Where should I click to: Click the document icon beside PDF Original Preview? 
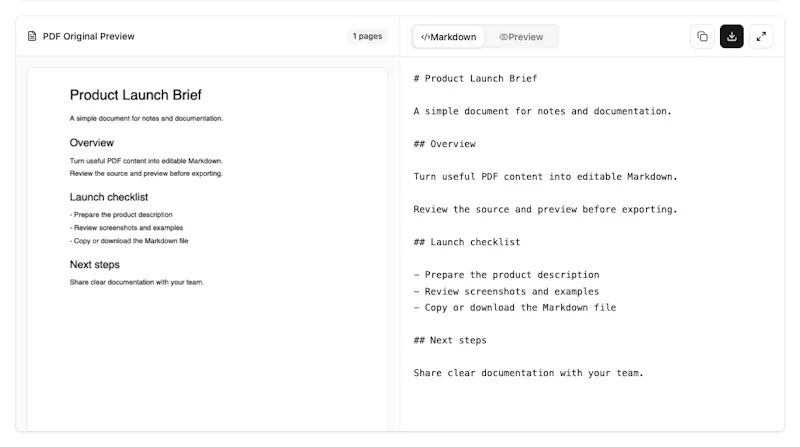pos(32,36)
